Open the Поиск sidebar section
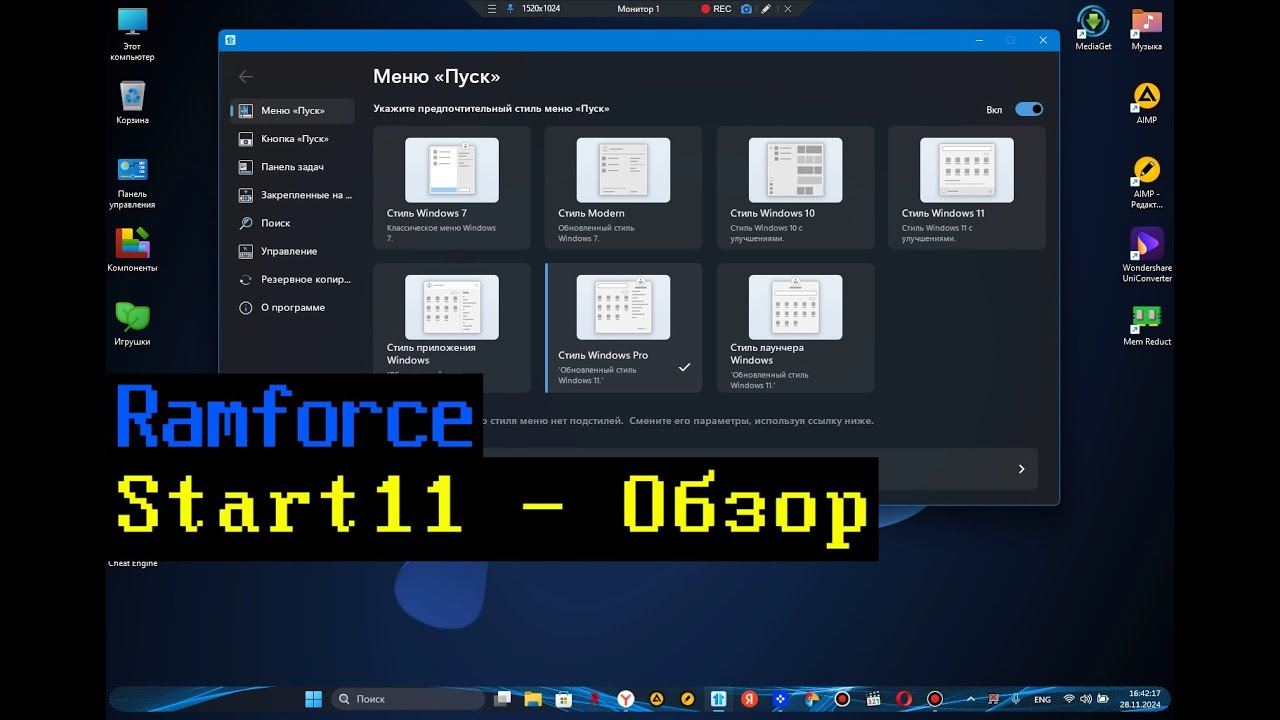This screenshot has height=720, width=1280. pyautogui.click(x=292, y=223)
